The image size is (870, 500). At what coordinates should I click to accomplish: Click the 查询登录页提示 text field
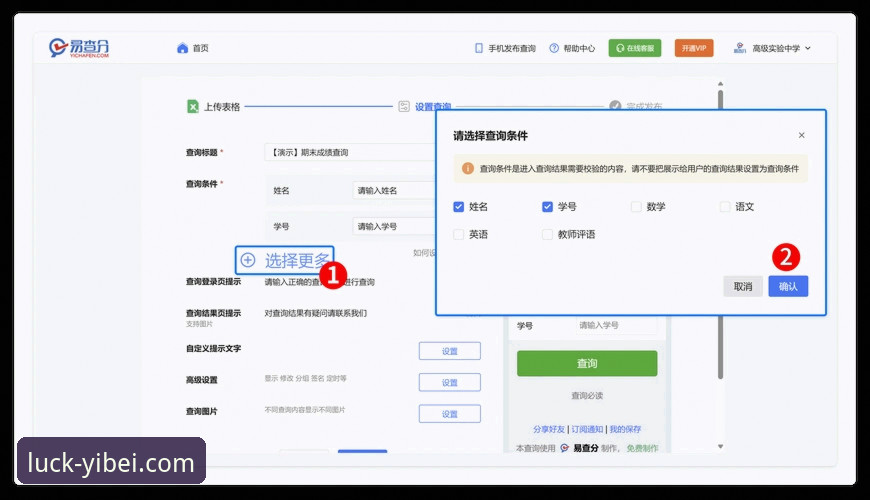320,282
